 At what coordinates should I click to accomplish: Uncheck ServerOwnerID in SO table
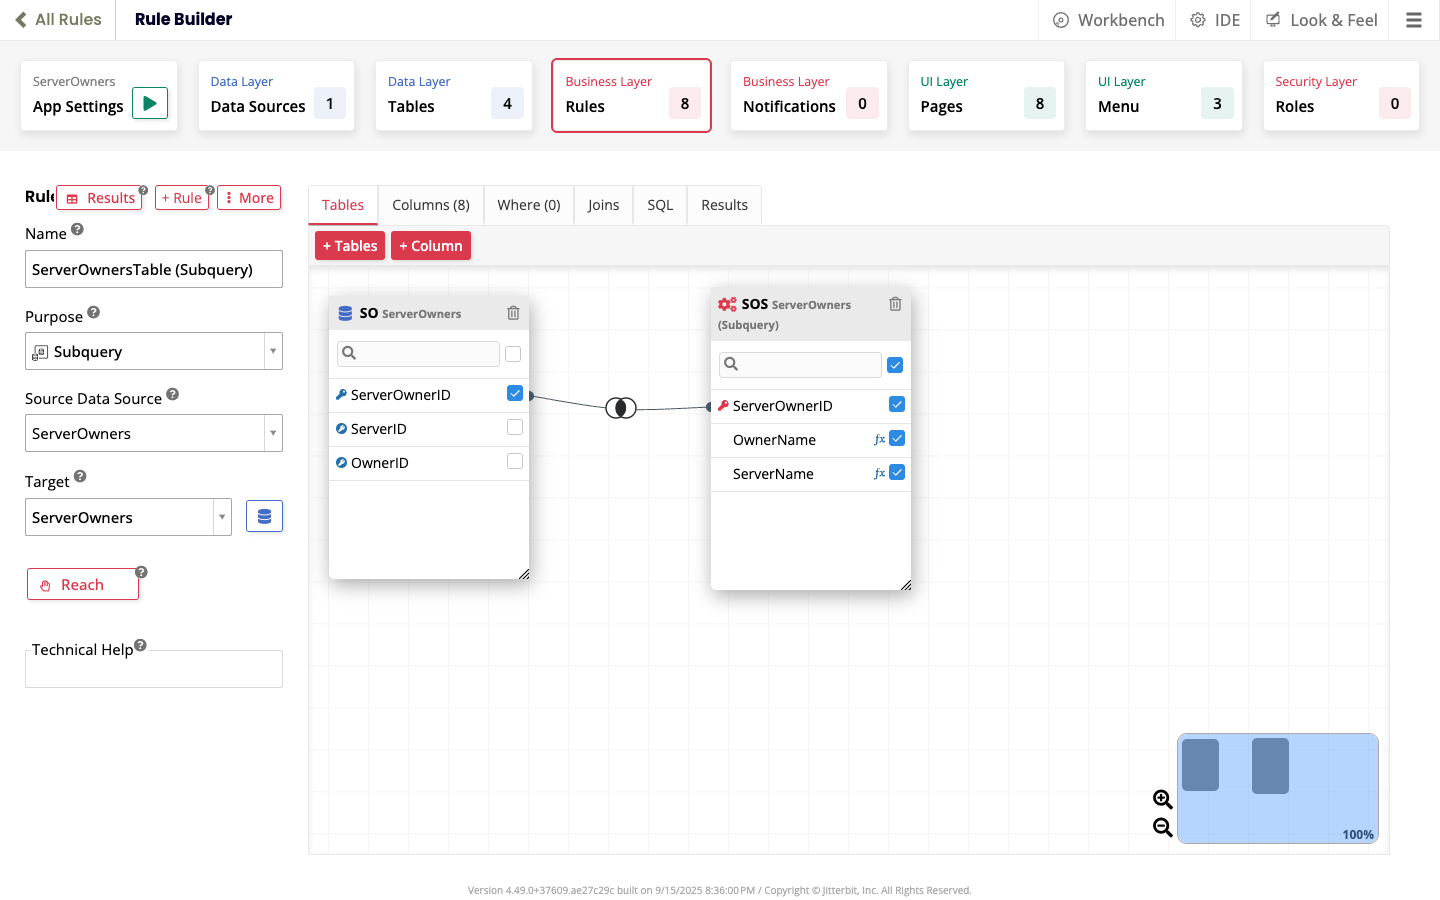tap(515, 394)
